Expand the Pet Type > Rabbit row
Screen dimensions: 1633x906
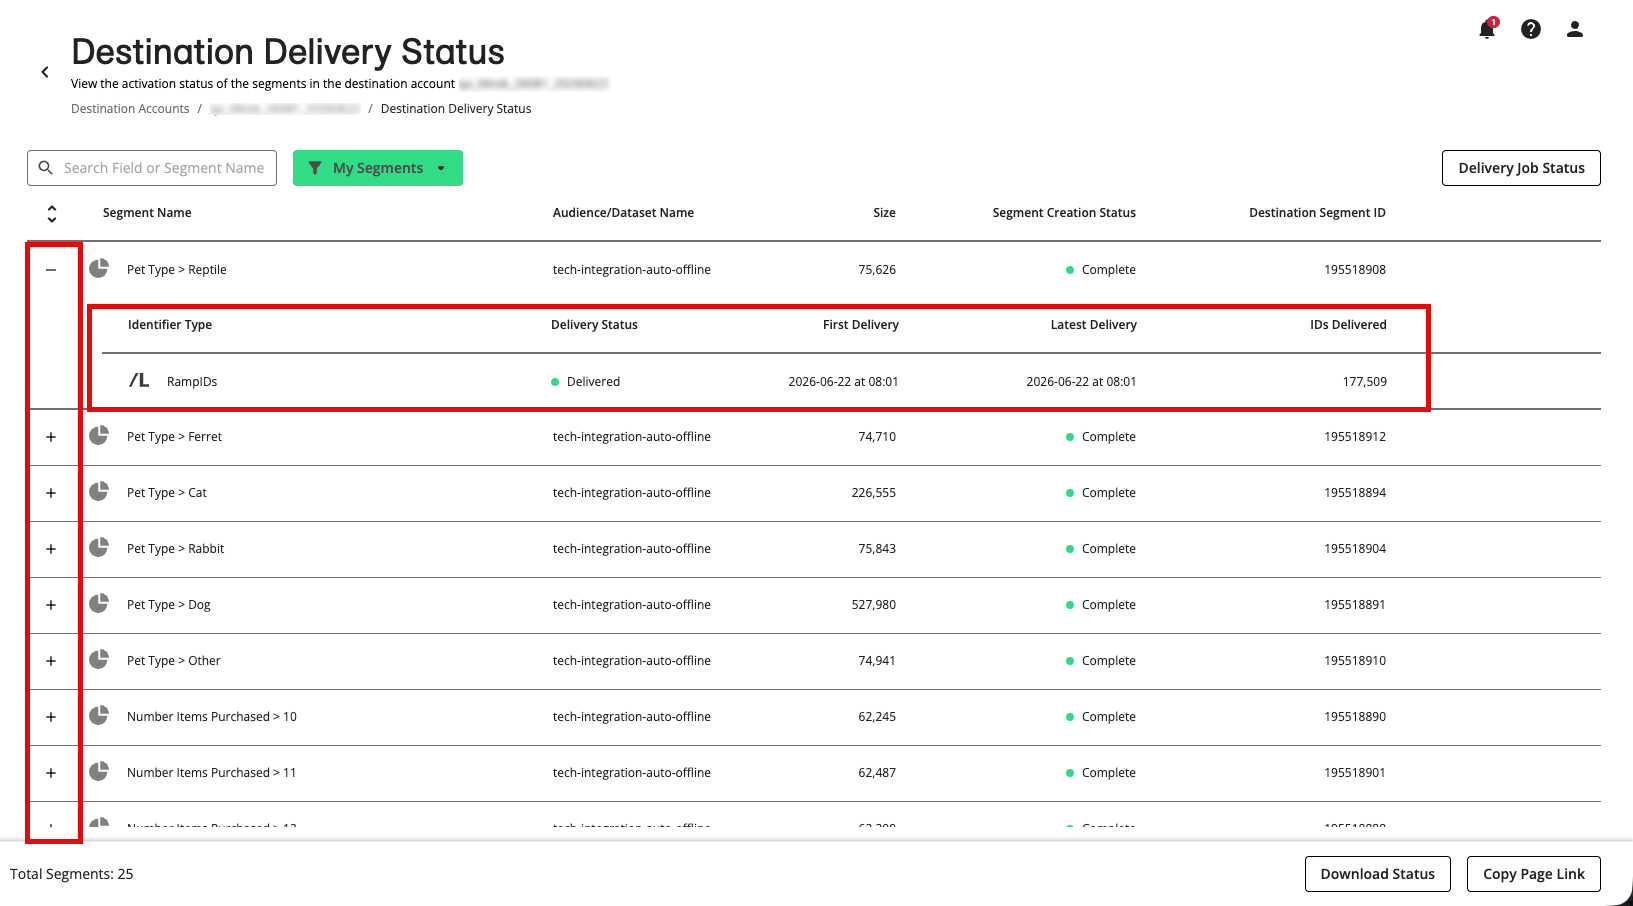[51, 549]
